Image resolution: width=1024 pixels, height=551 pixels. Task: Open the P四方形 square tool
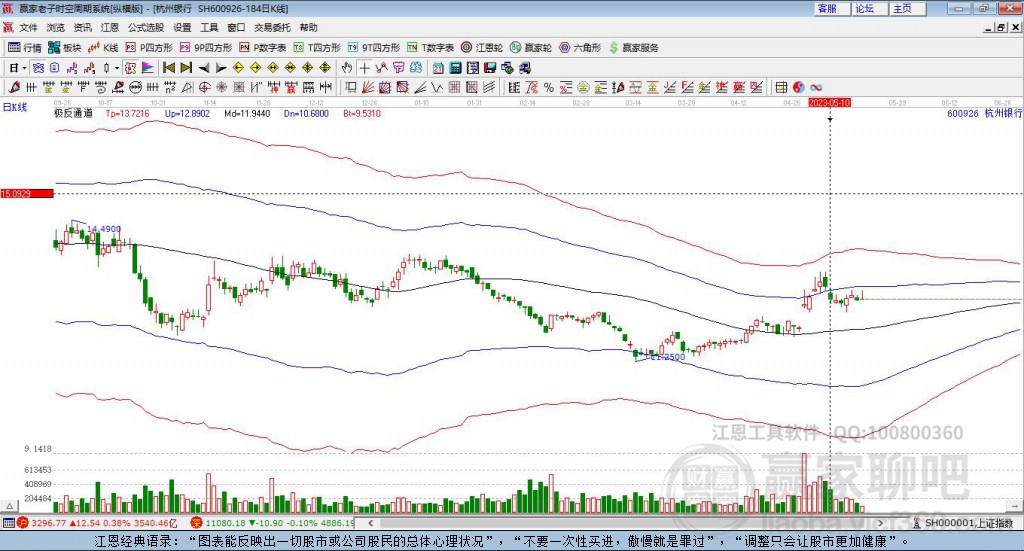[x=149, y=47]
